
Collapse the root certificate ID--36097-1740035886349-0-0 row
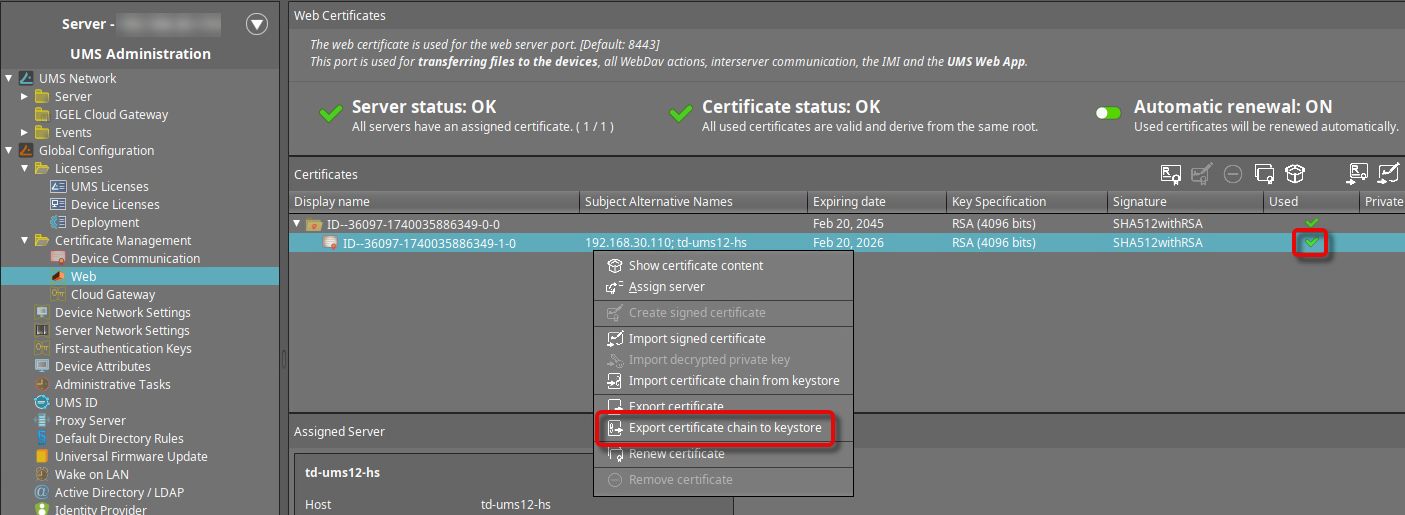pyautogui.click(x=297, y=223)
